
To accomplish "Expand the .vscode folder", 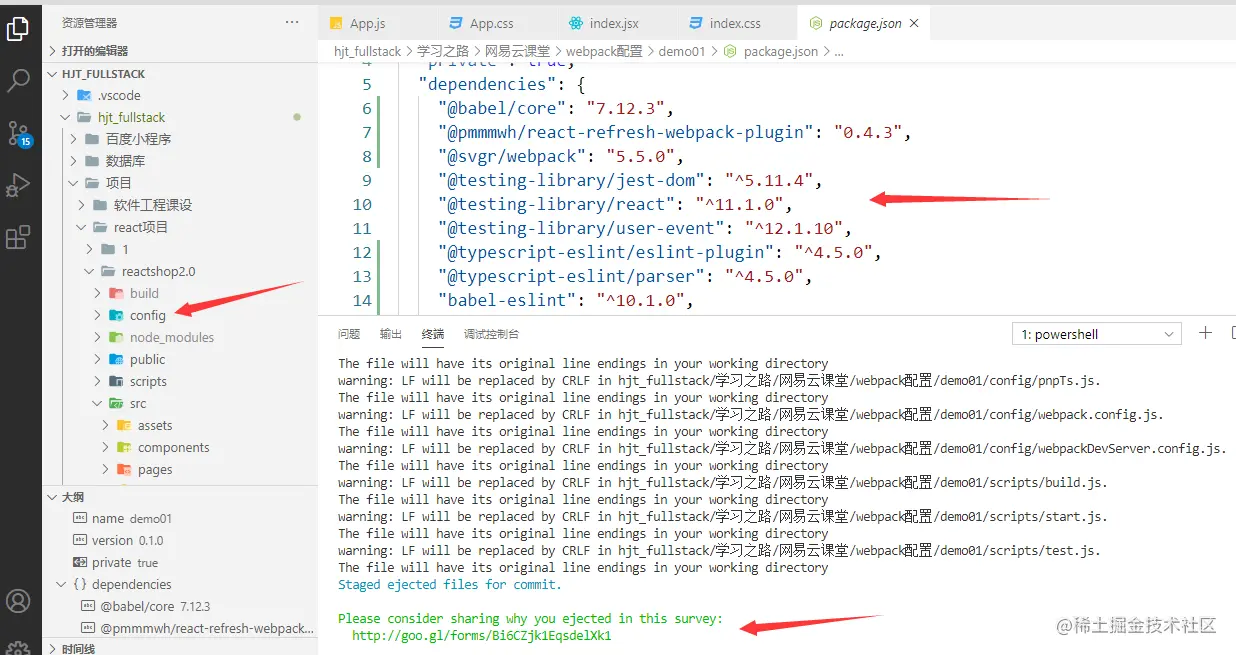I will point(181,95).
